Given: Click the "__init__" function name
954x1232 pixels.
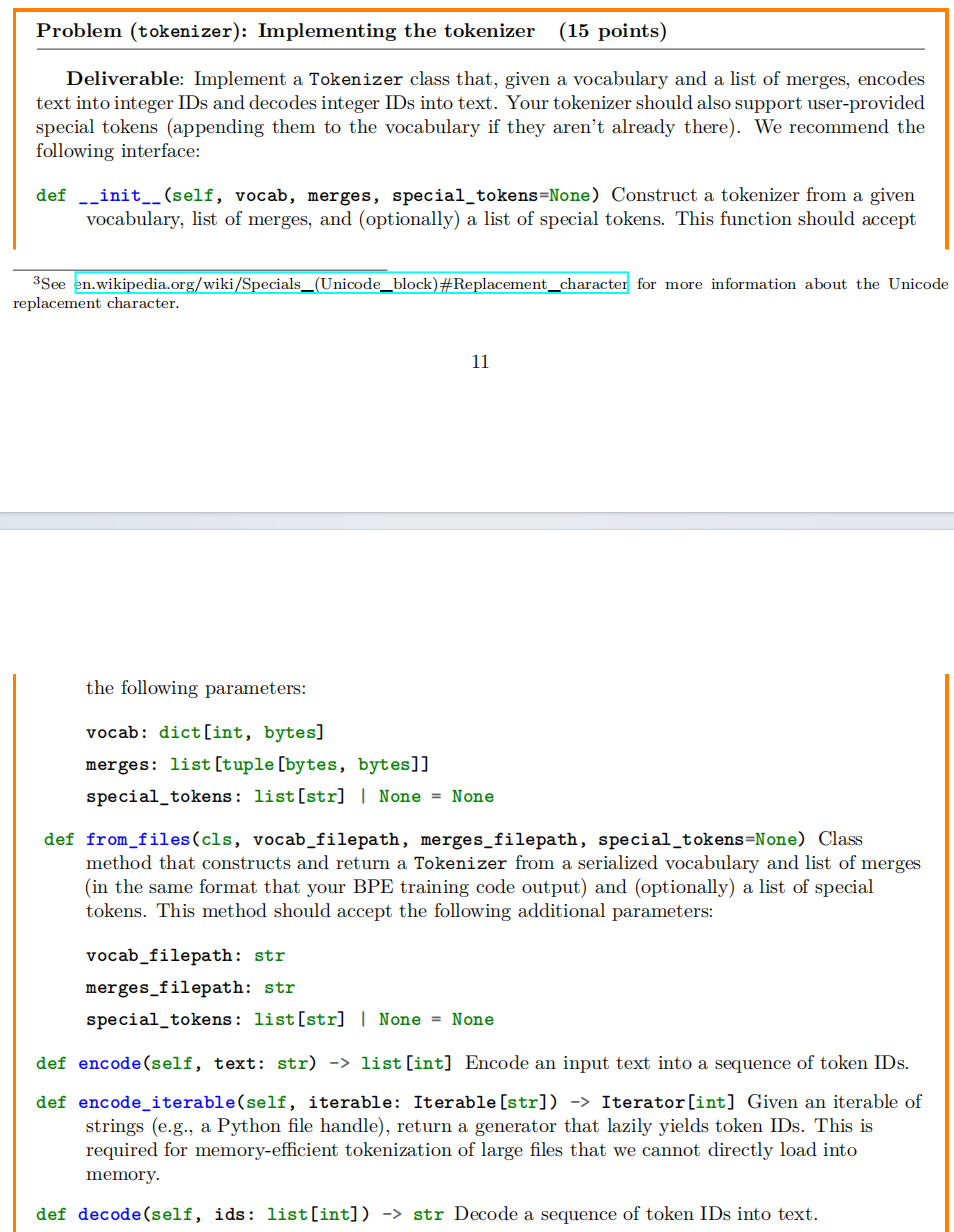Looking at the screenshot, I should click(x=120, y=195).
